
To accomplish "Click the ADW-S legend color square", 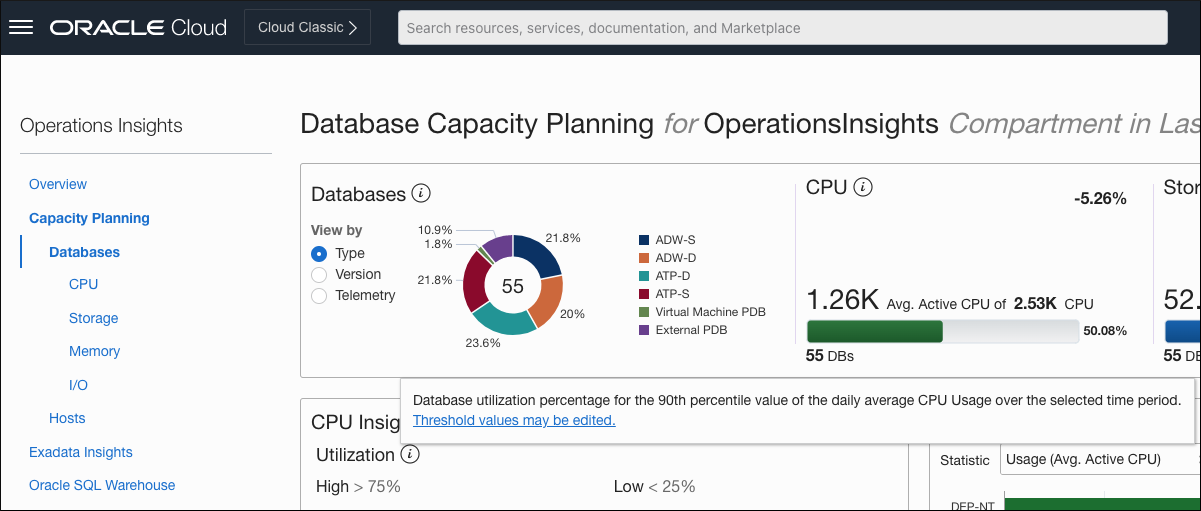I will click(645, 240).
